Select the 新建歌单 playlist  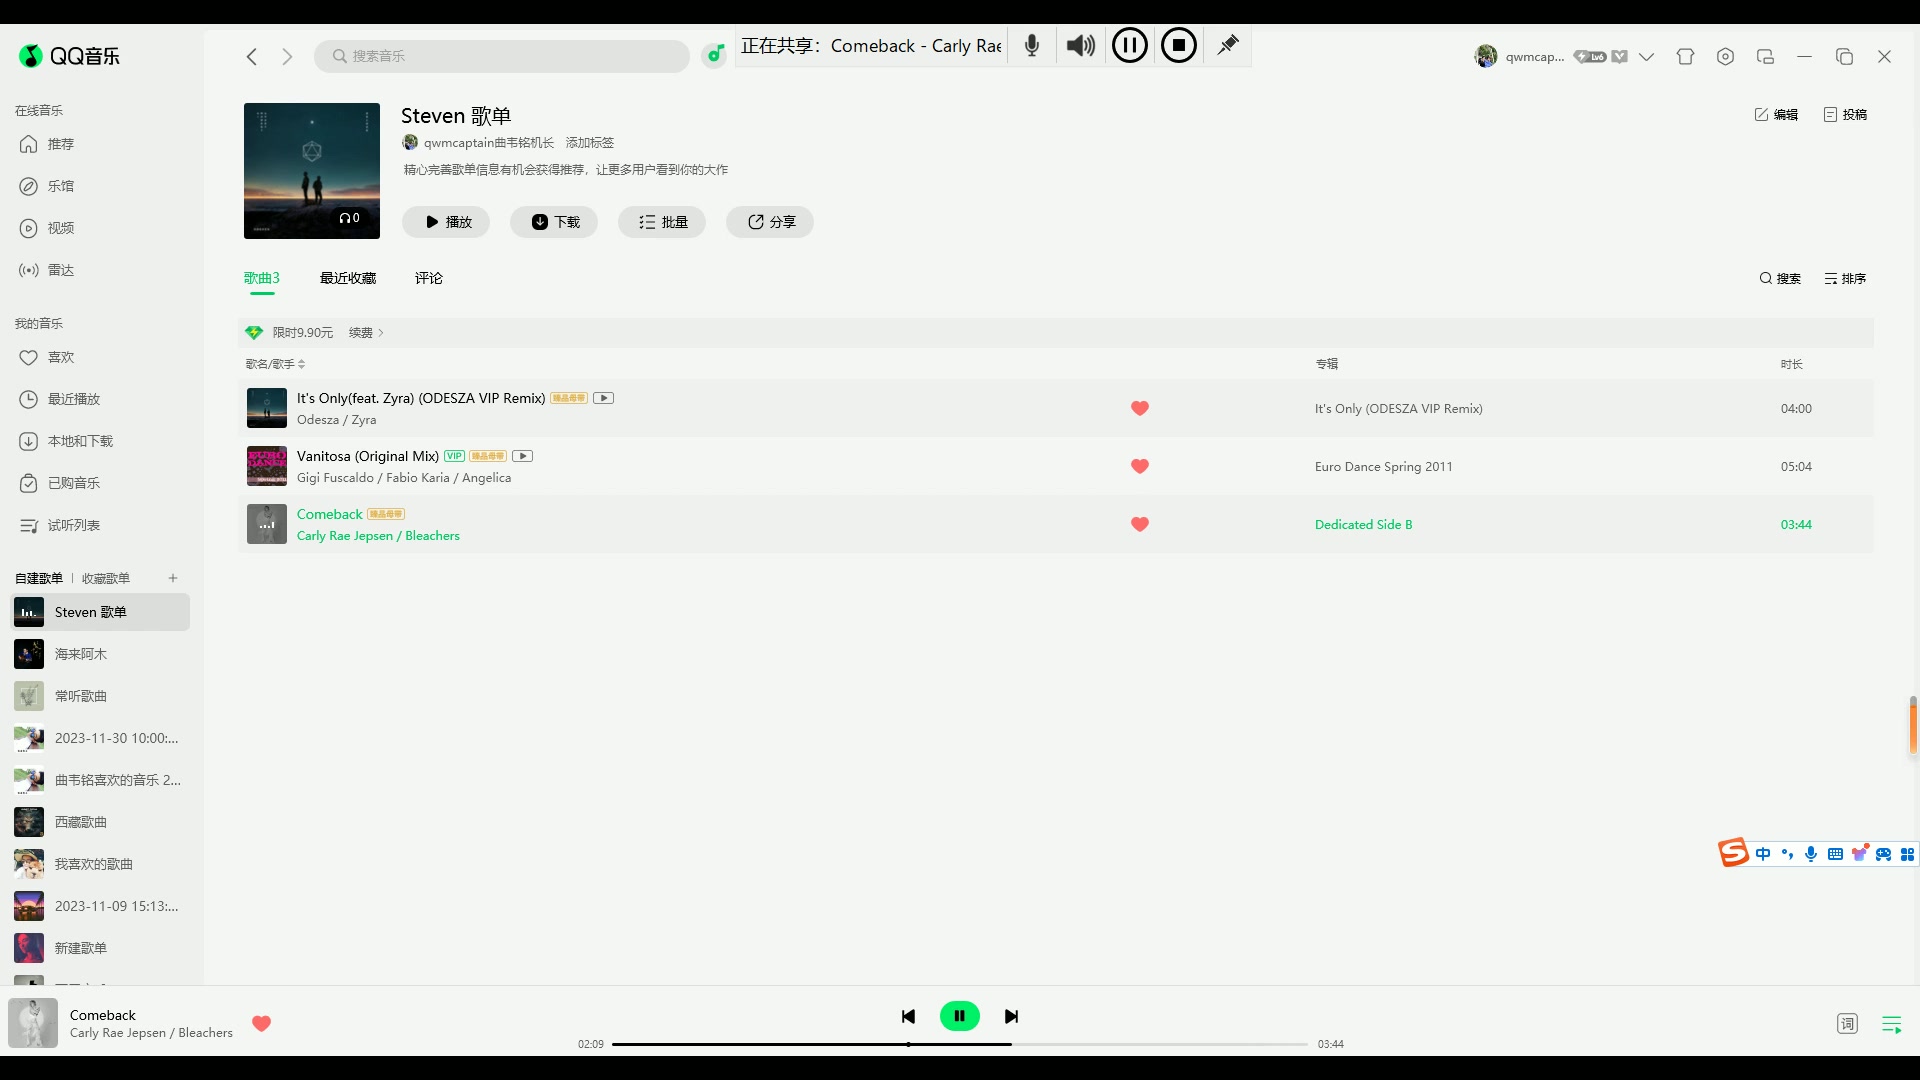pyautogui.click(x=100, y=948)
